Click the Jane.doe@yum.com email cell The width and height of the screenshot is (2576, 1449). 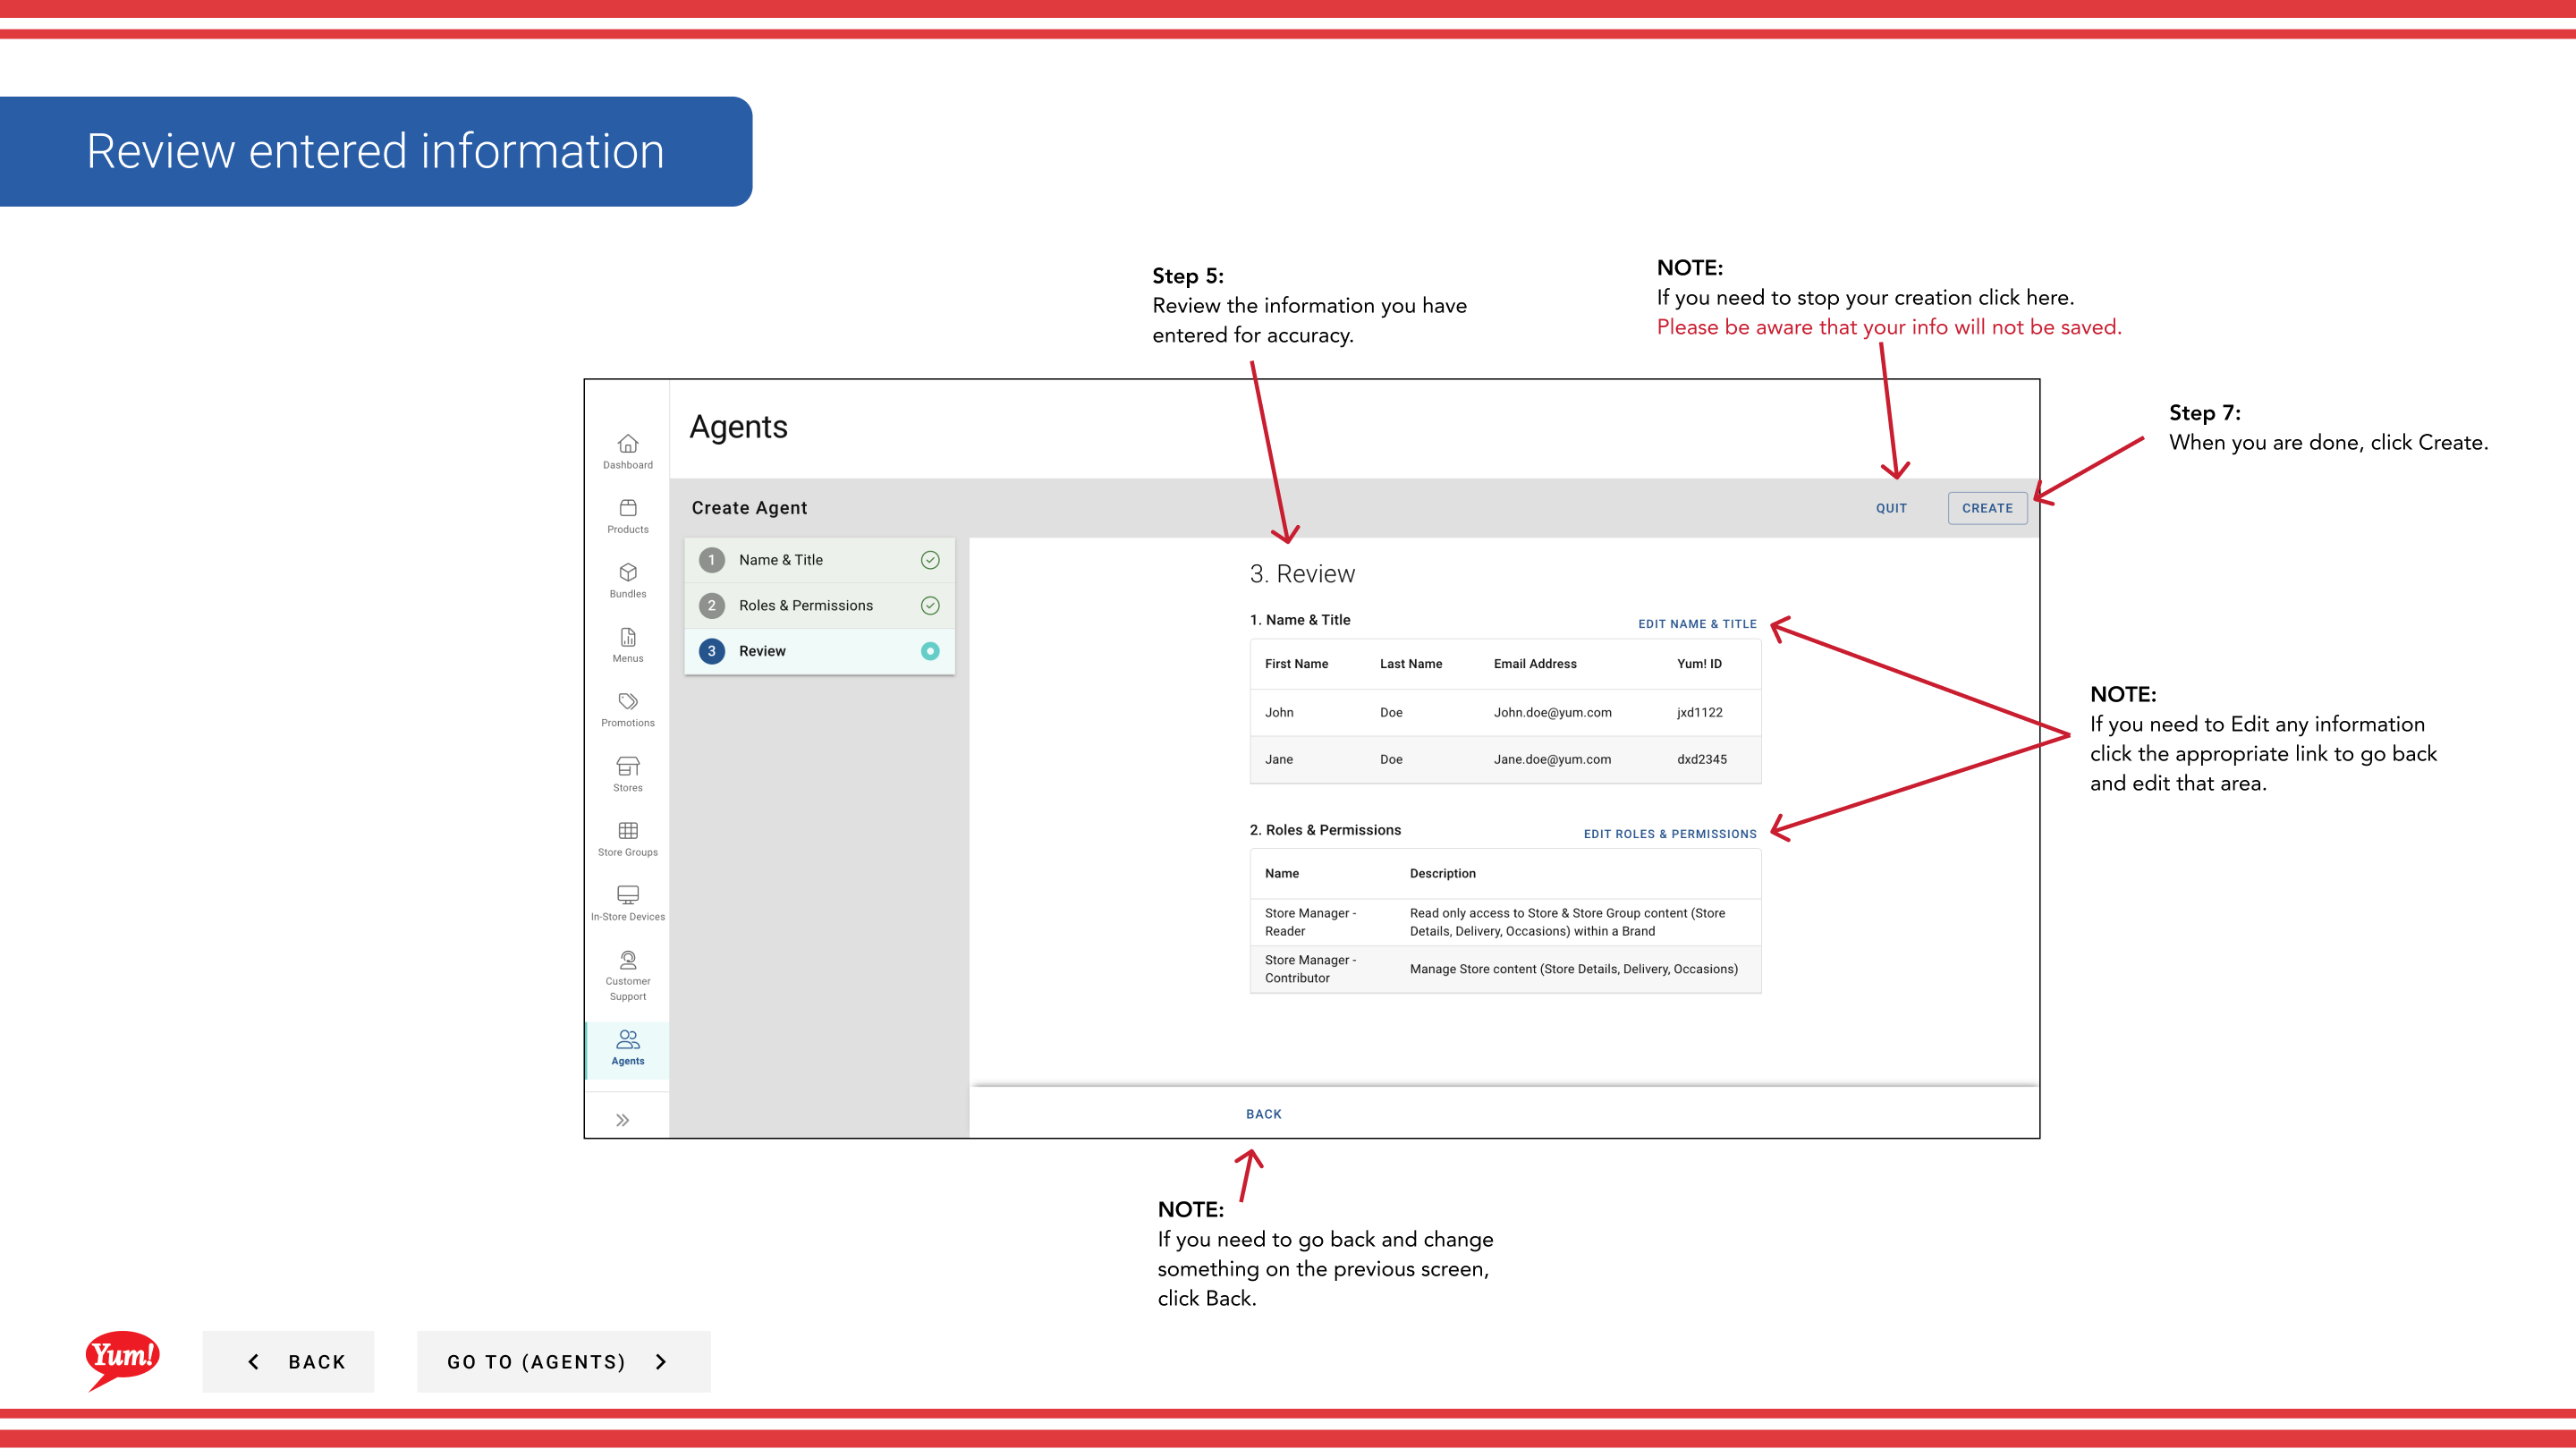coord(1552,759)
